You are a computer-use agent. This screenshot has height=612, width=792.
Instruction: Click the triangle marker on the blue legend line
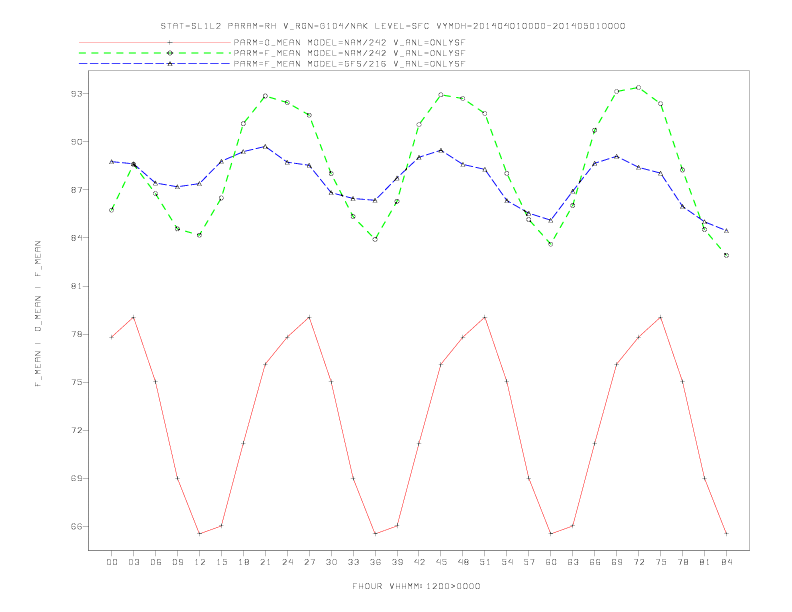(170, 64)
